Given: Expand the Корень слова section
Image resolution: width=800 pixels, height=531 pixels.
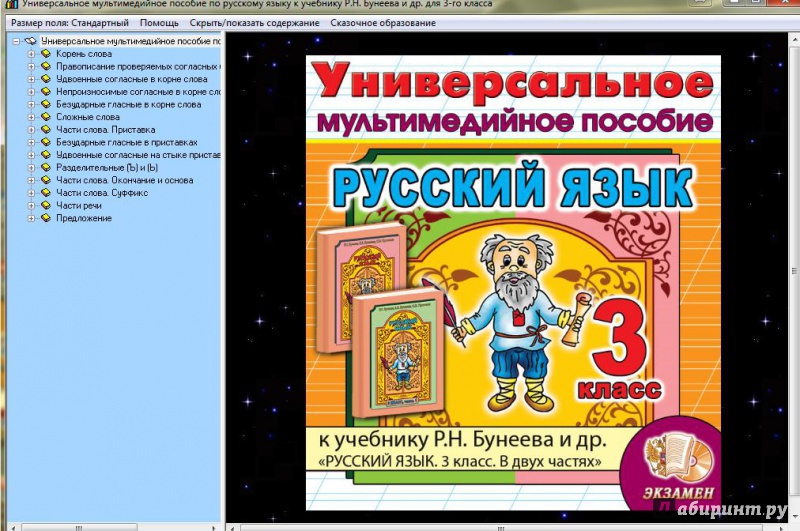Looking at the screenshot, I should pyautogui.click(x=31, y=54).
